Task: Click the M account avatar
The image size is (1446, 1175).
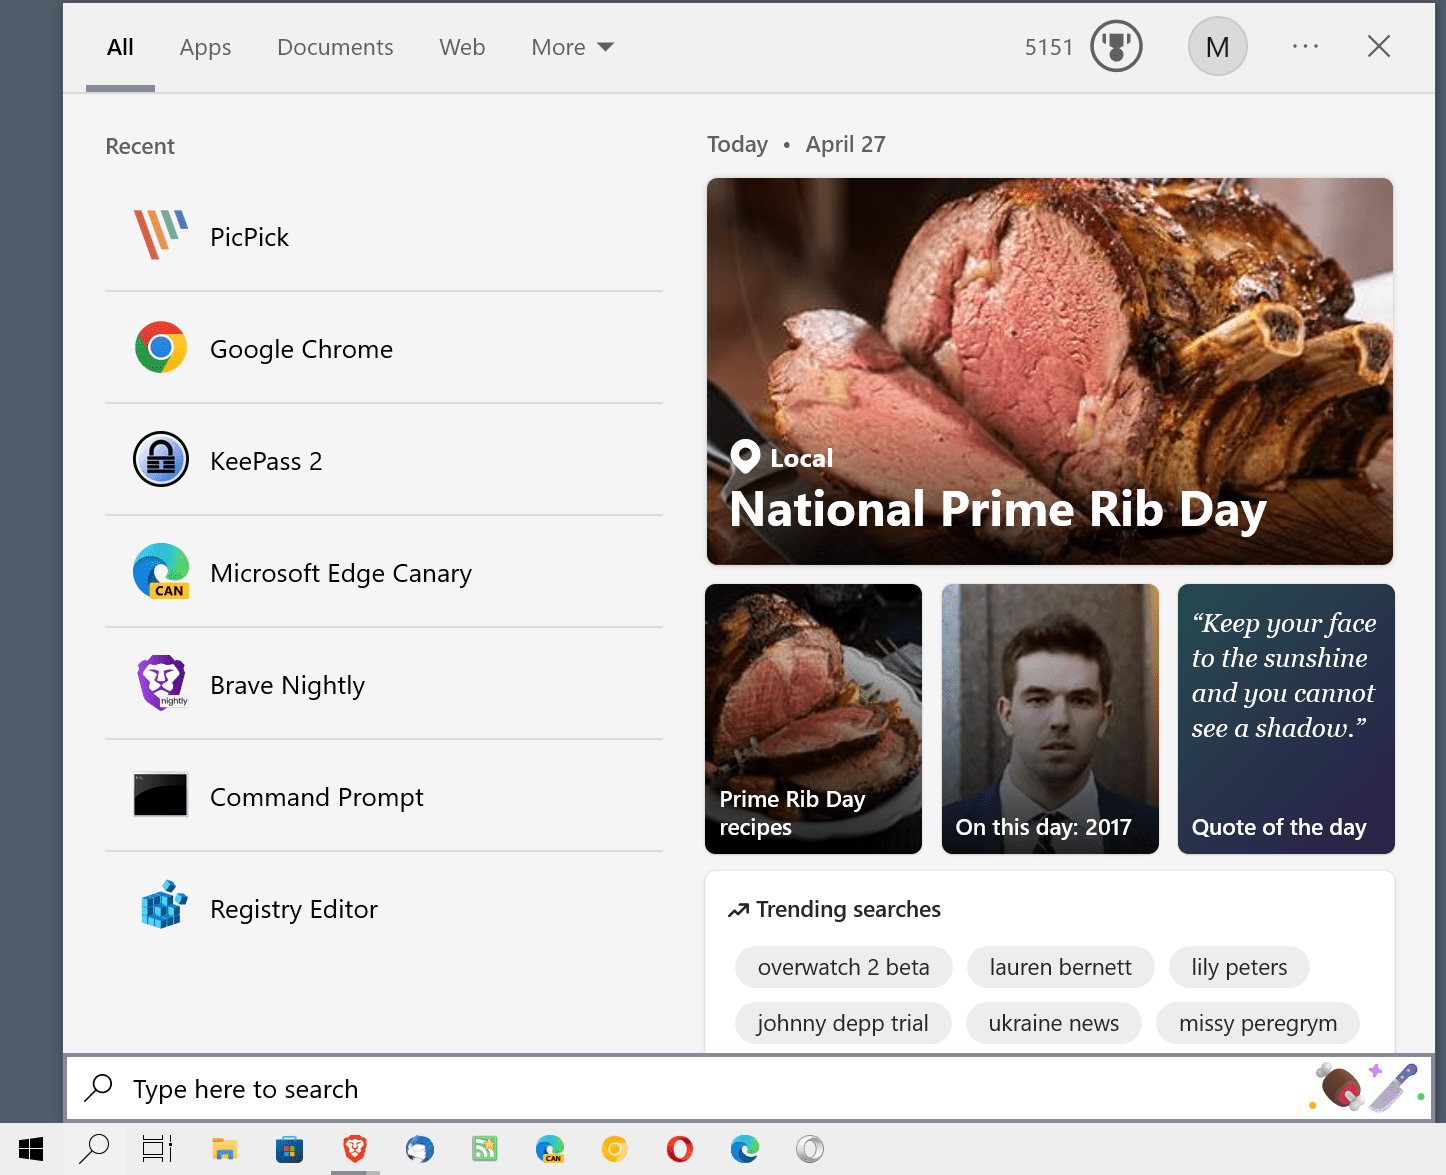Action: coord(1217,46)
